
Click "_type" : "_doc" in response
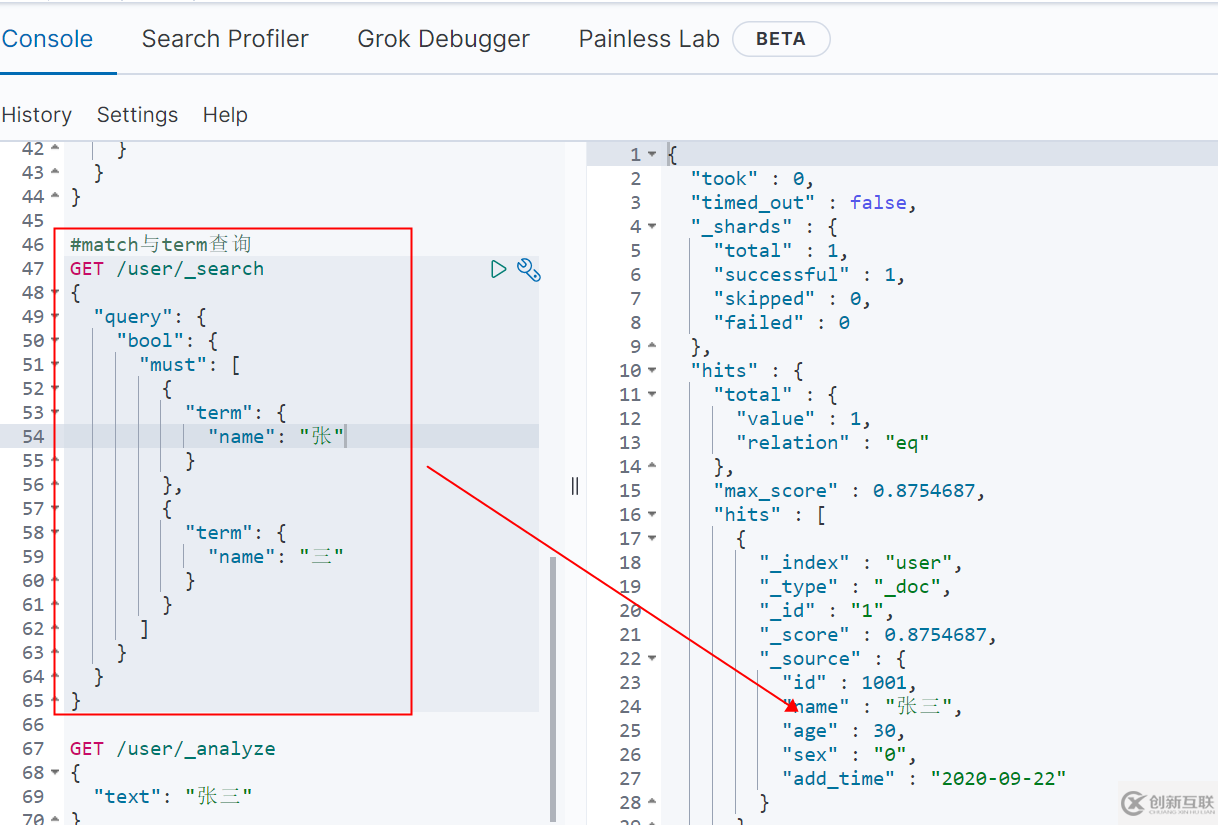855,587
